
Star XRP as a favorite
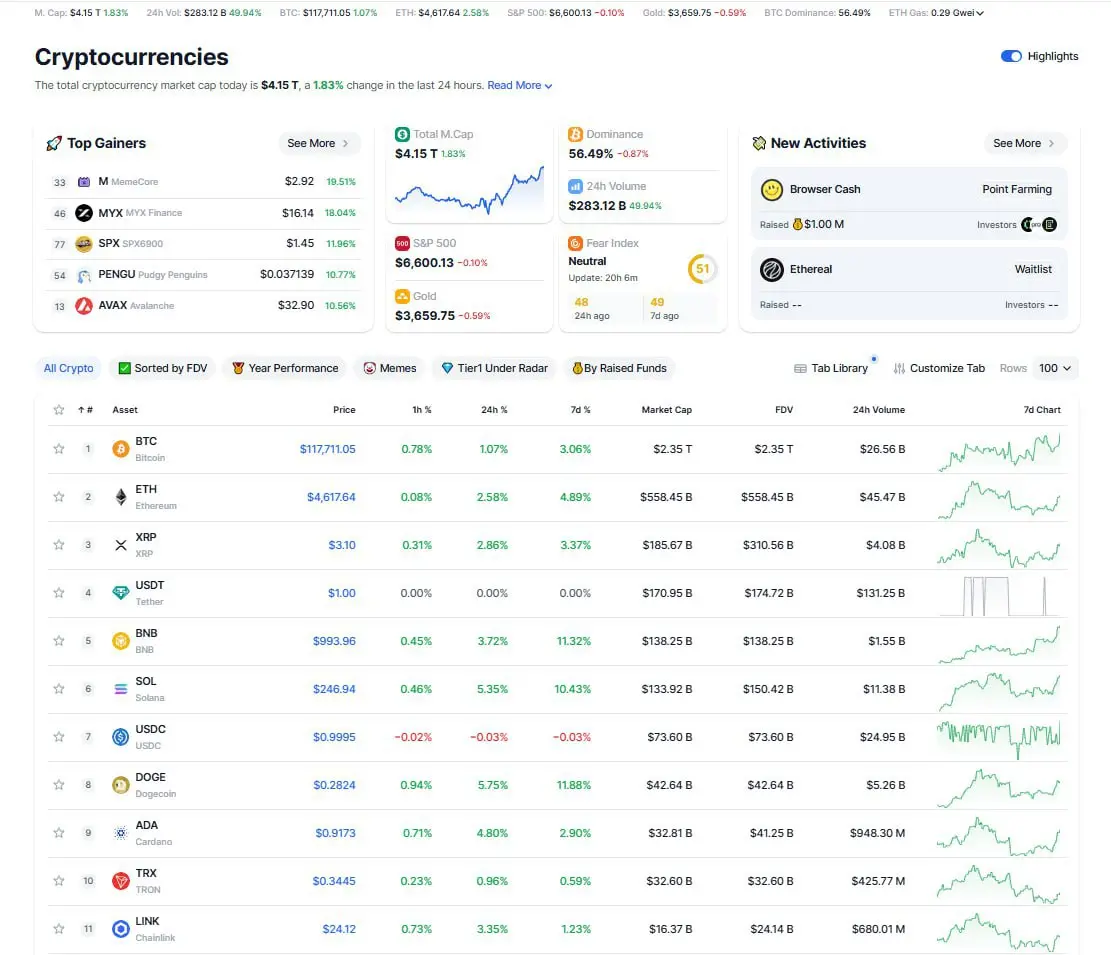pos(59,545)
